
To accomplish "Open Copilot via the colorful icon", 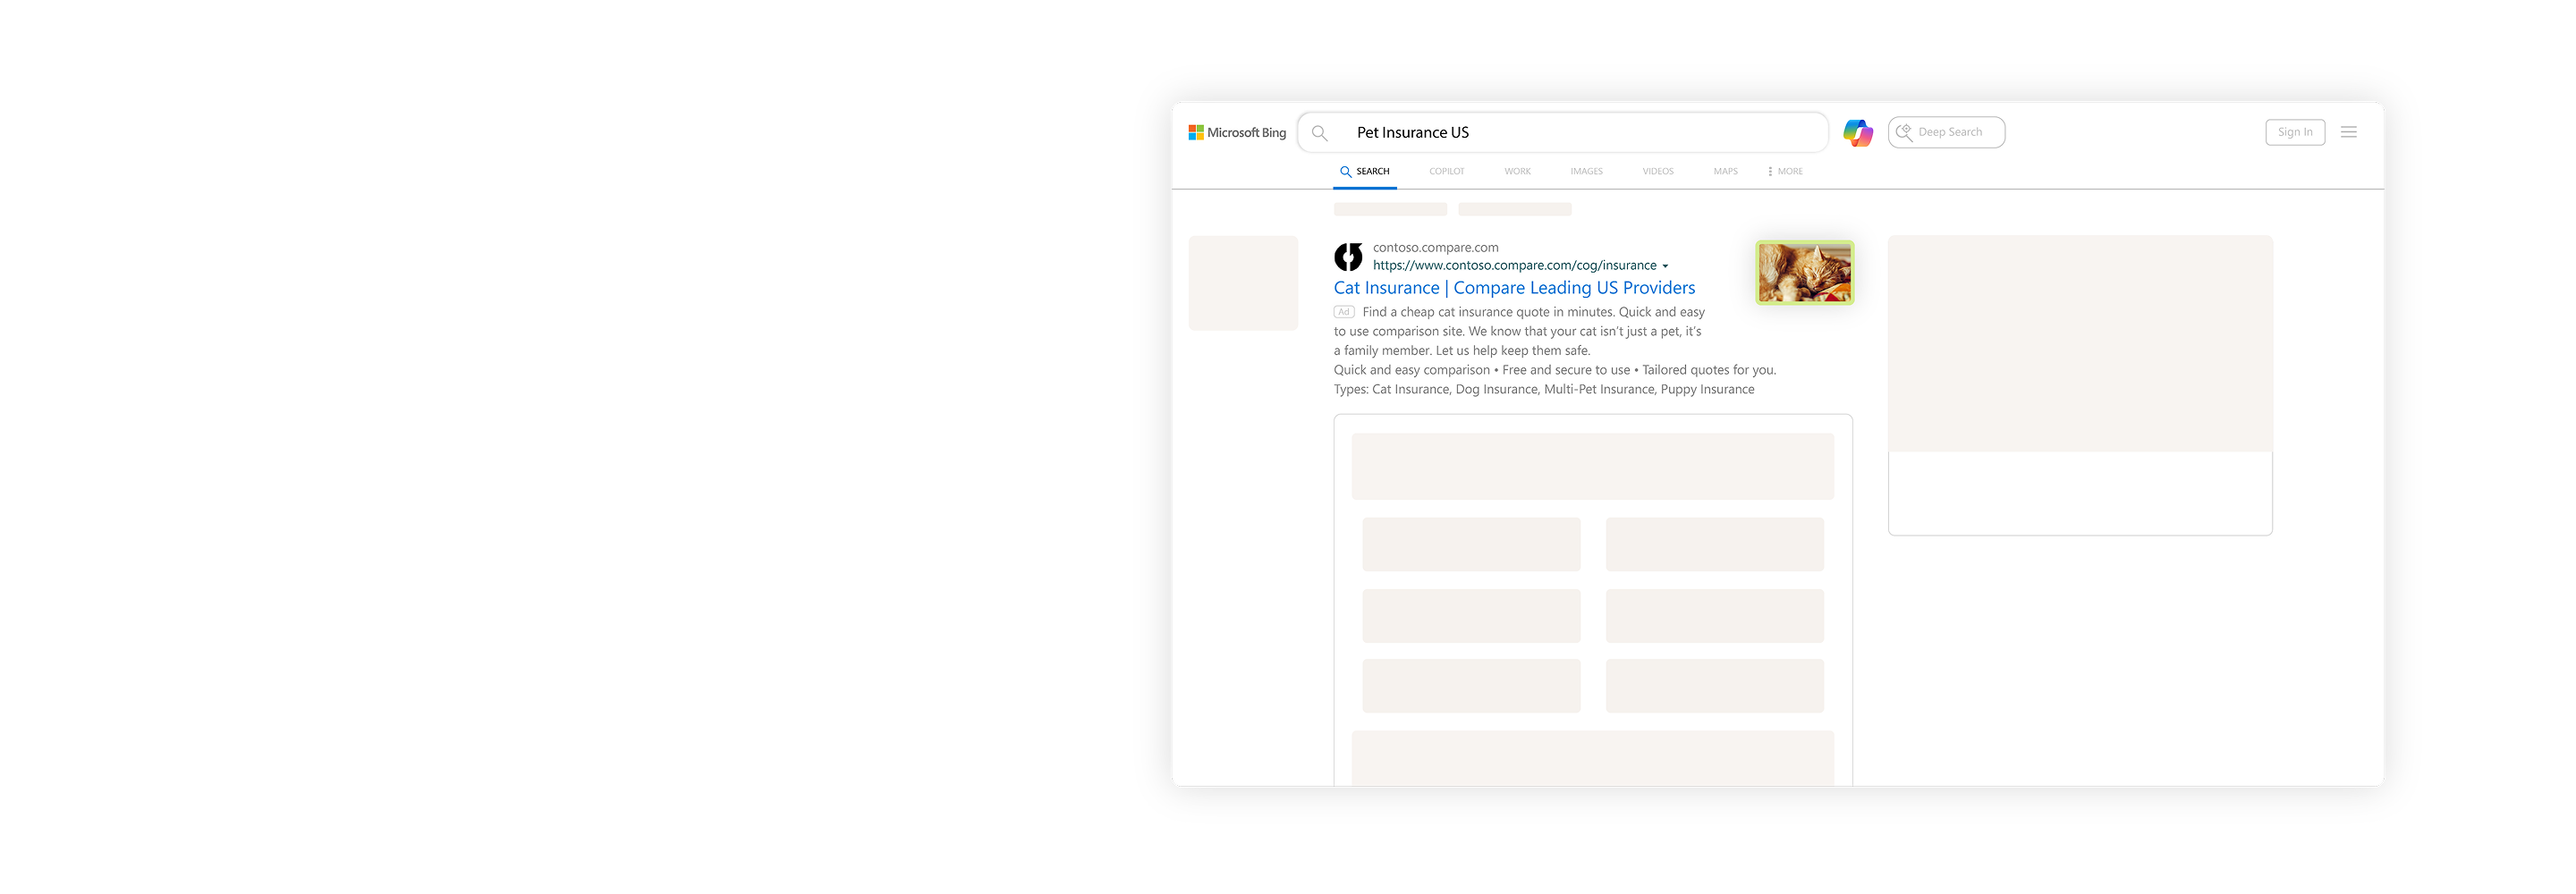I will click(x=1857, y=132).
